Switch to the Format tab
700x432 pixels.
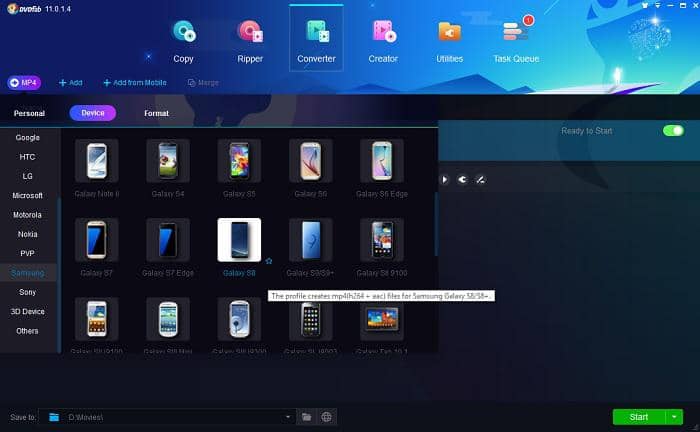[156, 113]
